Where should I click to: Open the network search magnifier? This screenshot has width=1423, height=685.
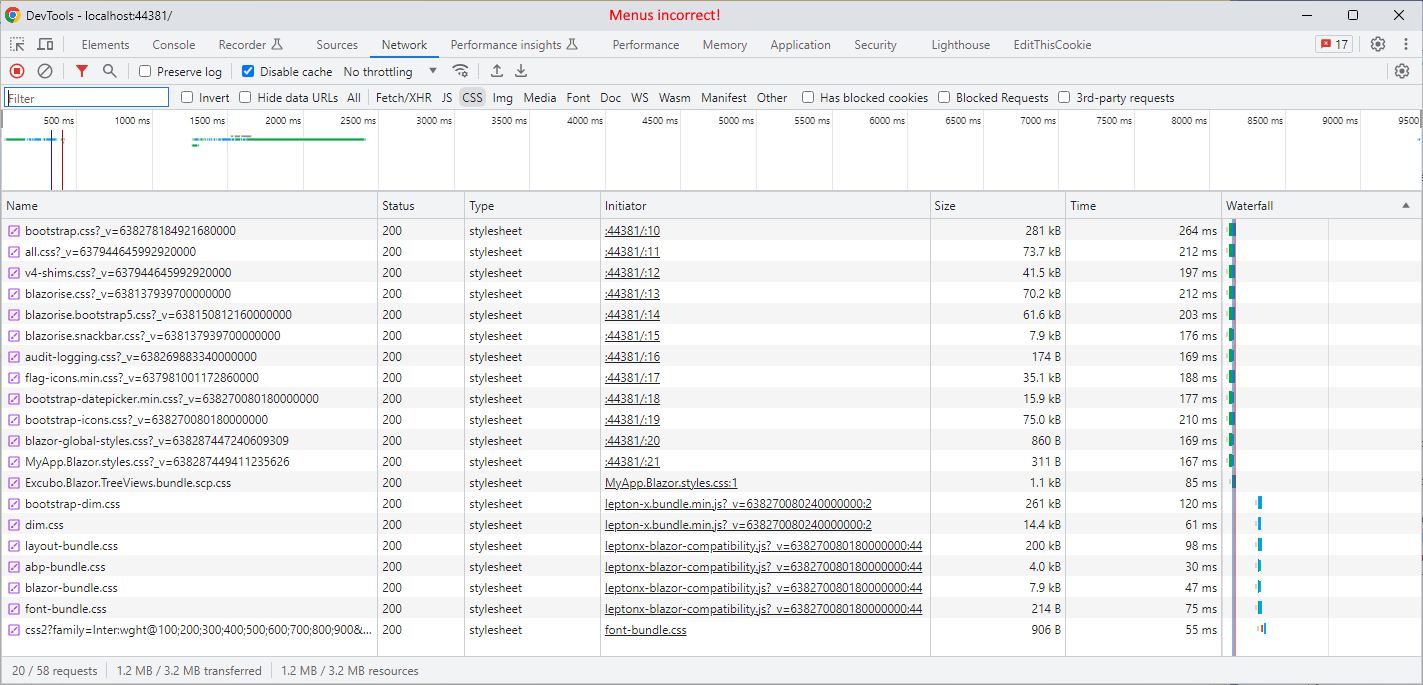(109, 71)
